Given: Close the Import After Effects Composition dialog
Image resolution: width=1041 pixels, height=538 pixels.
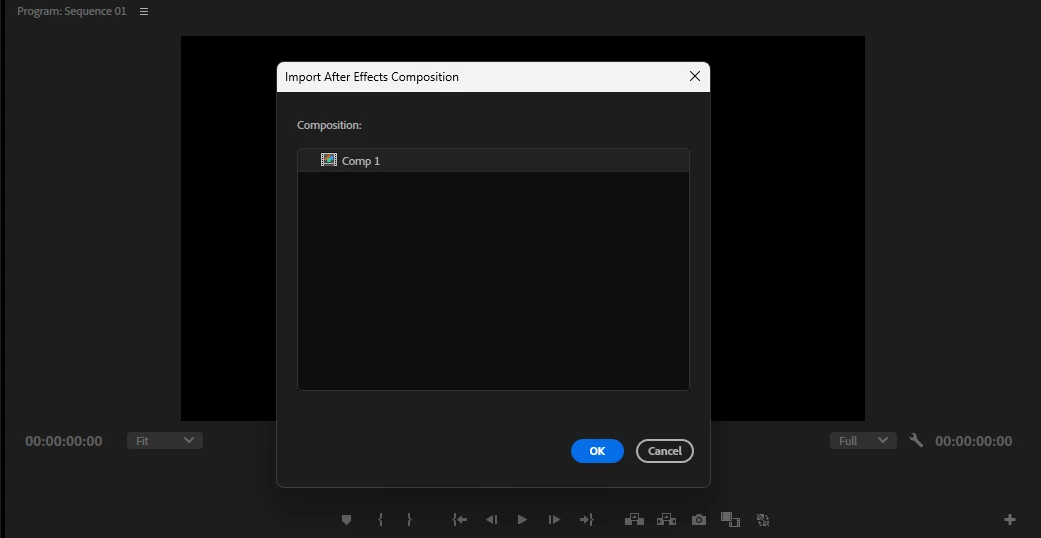Looking at the screenshot, I should click(694, 76).
